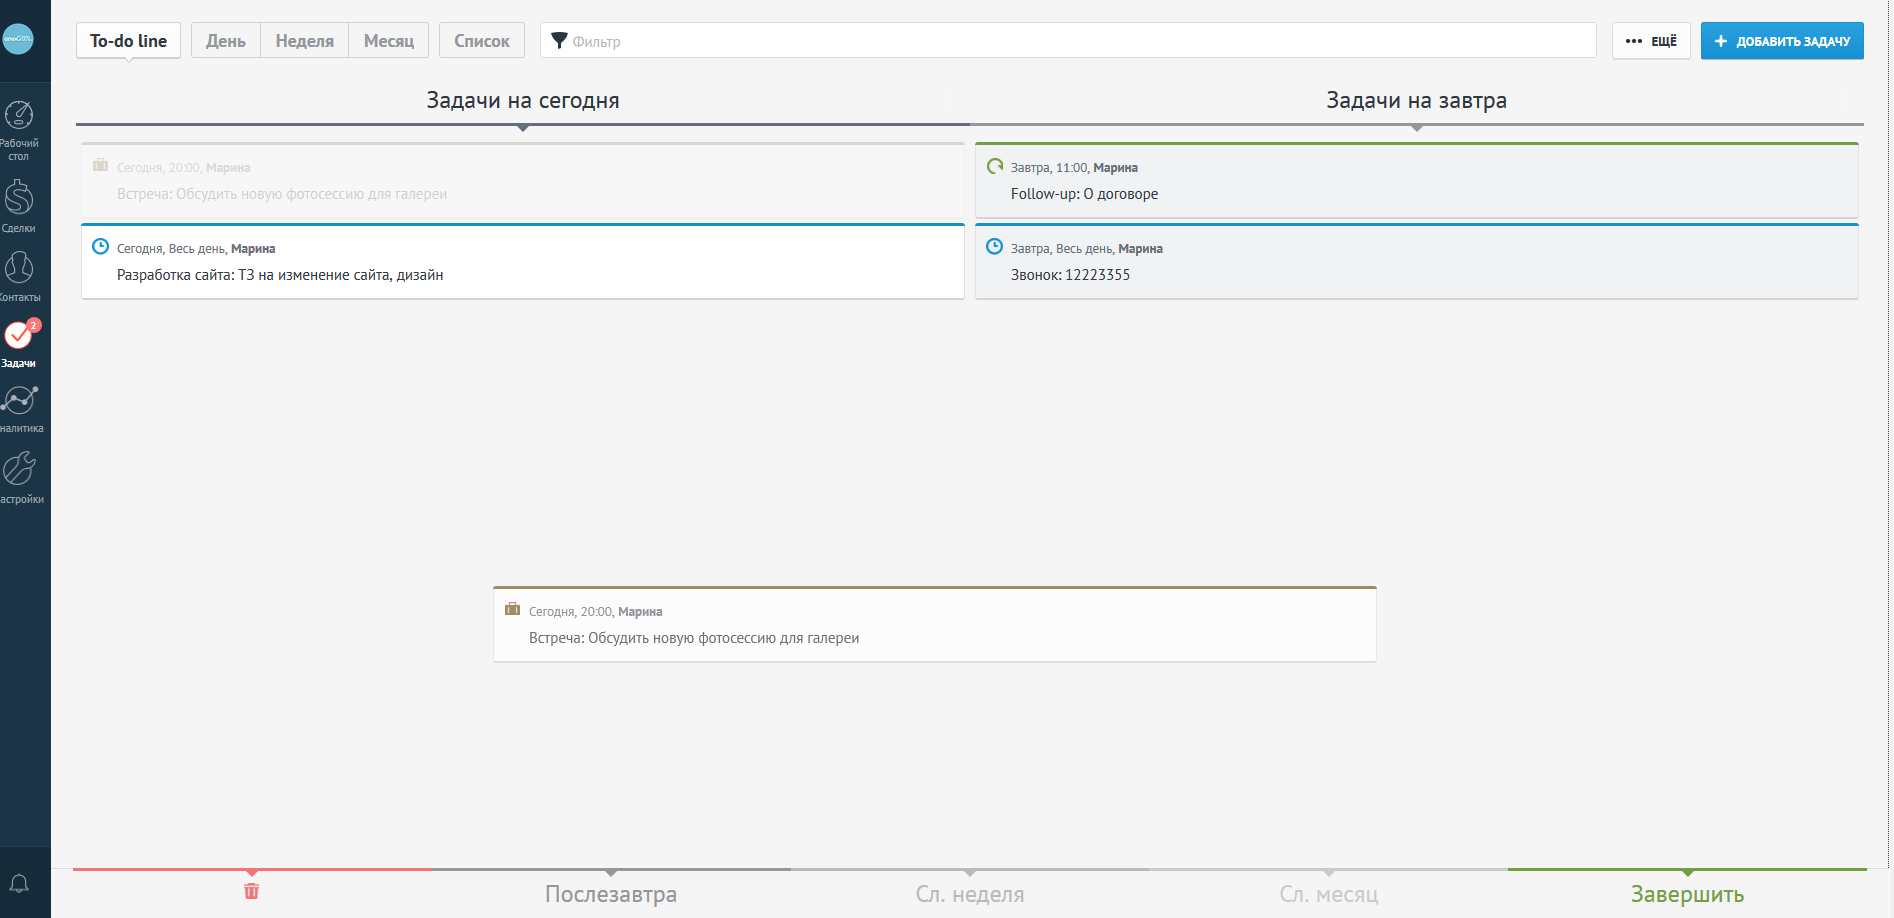Click the Задачи на завтра heading
This screenshot has height=918, width=1894.
click(1416, 100)
